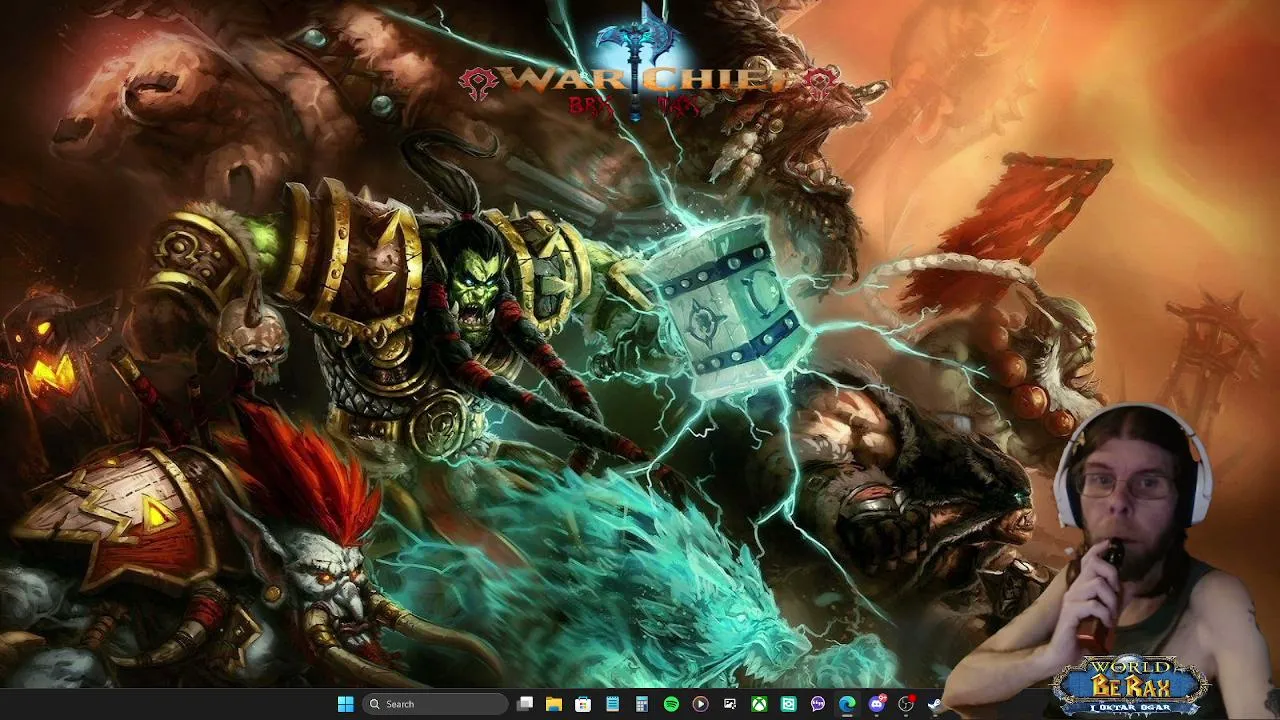
Task: Open Steam from the taskbar
Action: (935, 704)
